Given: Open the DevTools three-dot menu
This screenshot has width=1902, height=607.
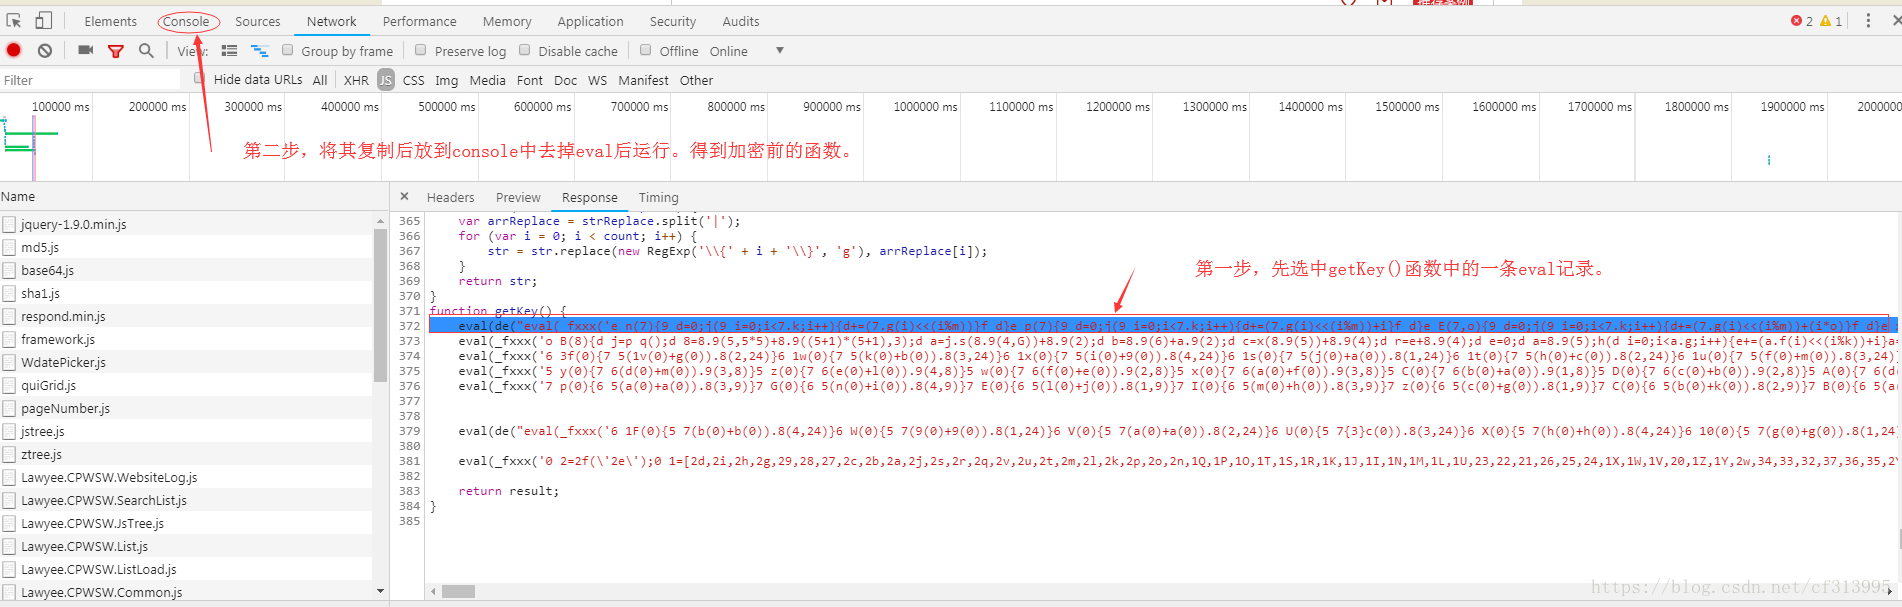Looking at the screenshot, I should pos(1868,21).
